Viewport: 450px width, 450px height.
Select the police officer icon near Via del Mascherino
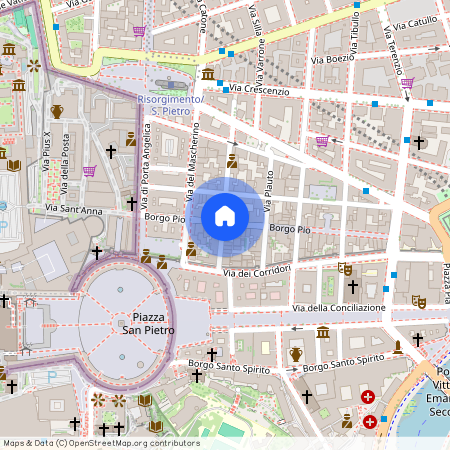pos(191,249)
